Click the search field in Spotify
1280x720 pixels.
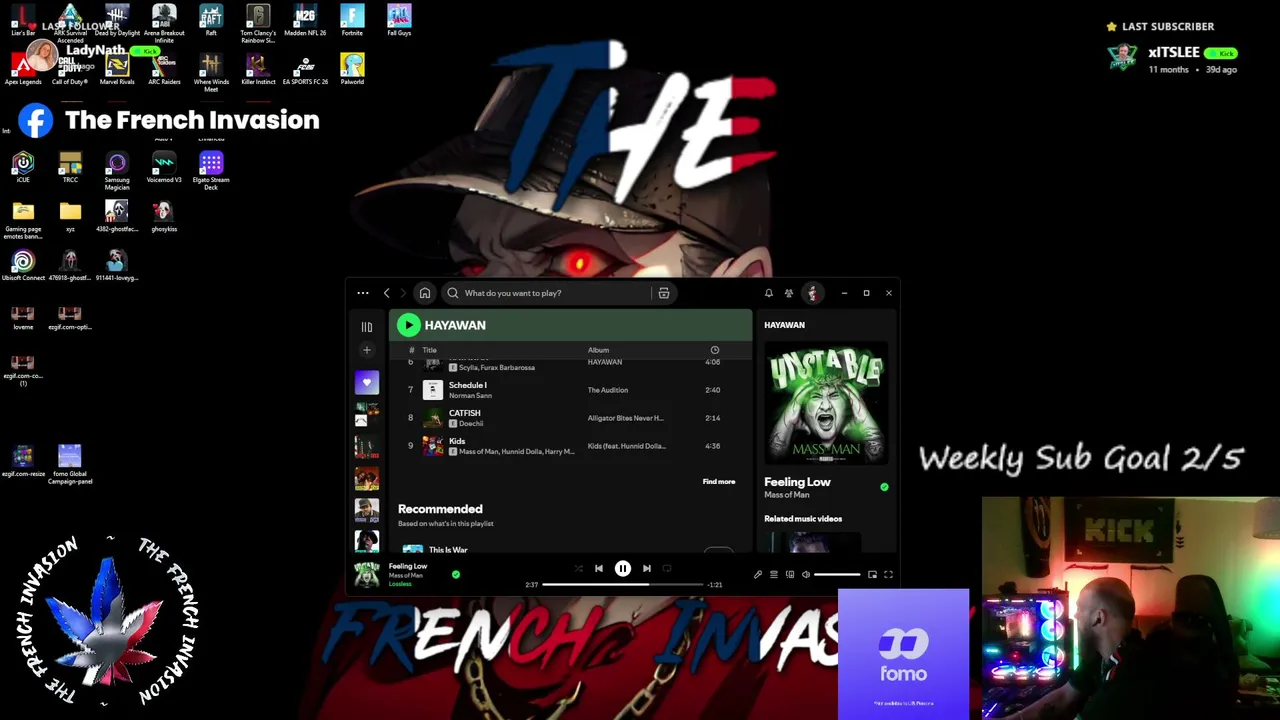coord(545,293)
